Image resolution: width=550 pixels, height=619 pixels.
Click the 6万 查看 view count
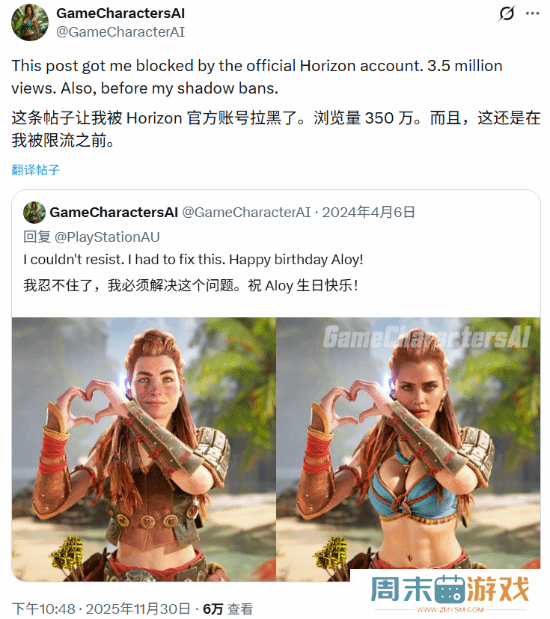tap(227, 609)
